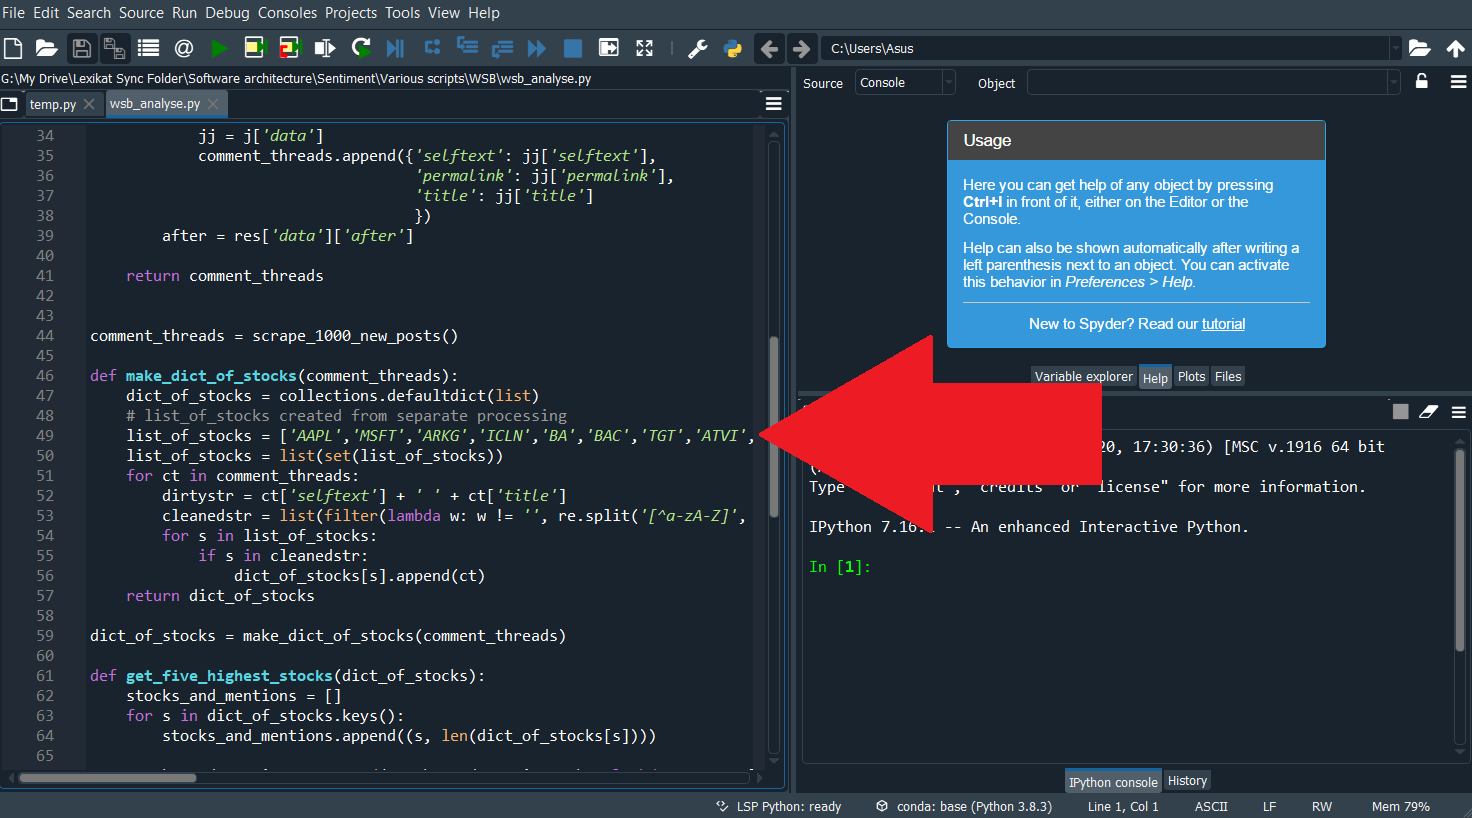
Task: Go forward with right arrow icon
Action: [x=801, y=48]
